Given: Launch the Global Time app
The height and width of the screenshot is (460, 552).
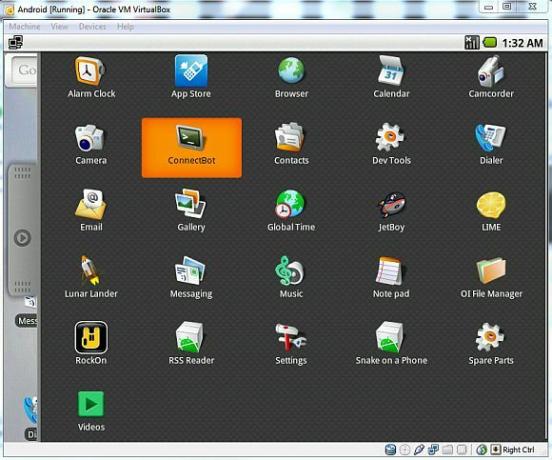Looking at the screenshot, I should (291, 210).
